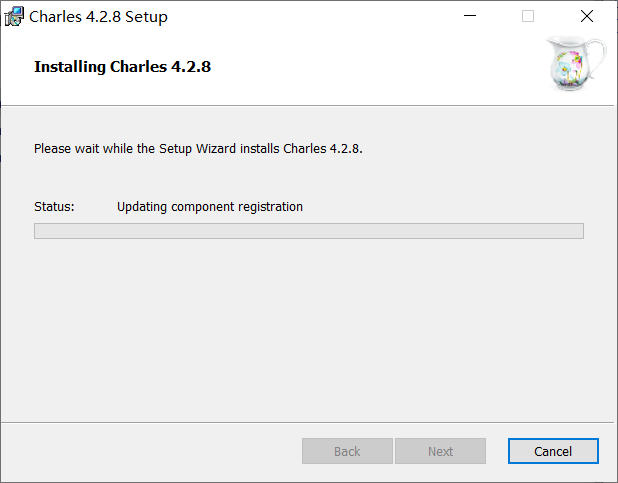Minimize the Charles Setup window

tap(468, 16)
